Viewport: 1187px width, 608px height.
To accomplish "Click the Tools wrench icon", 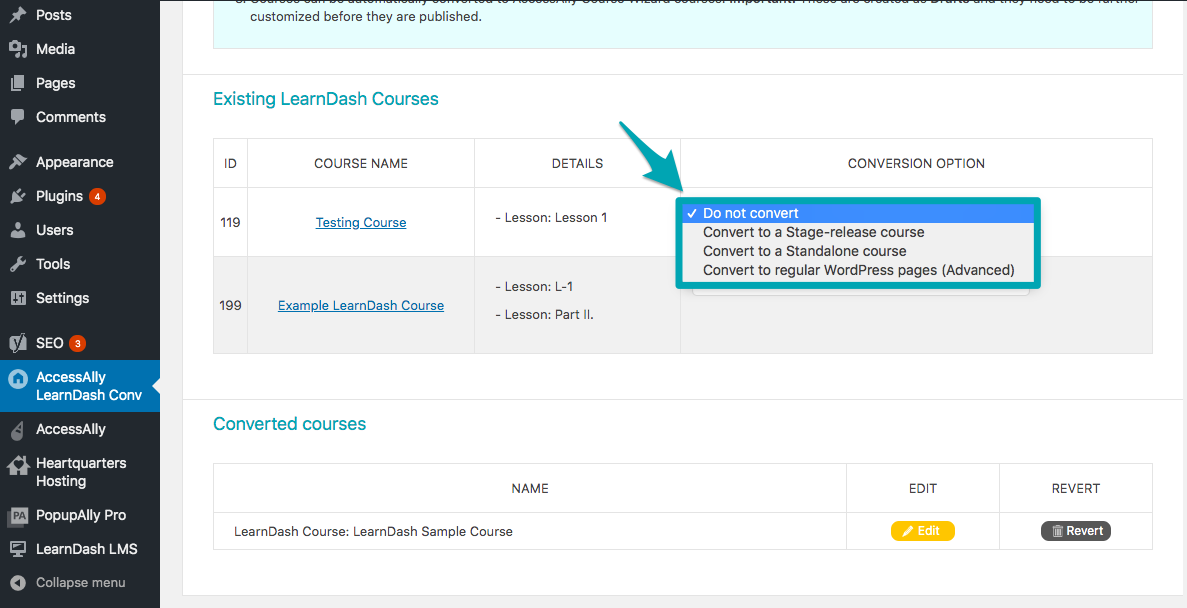I will click(18, 264).
